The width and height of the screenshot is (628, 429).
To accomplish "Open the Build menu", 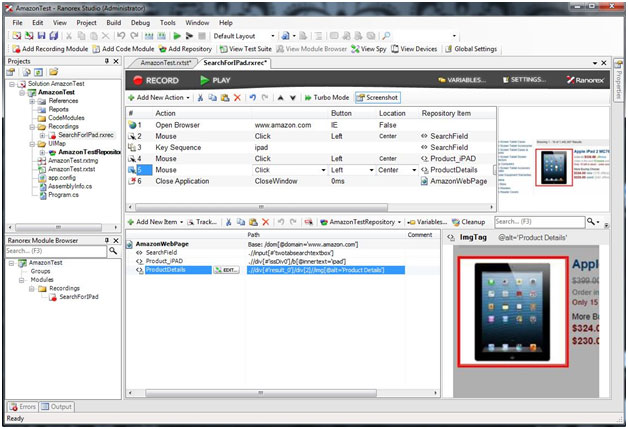I will point(114,23).
